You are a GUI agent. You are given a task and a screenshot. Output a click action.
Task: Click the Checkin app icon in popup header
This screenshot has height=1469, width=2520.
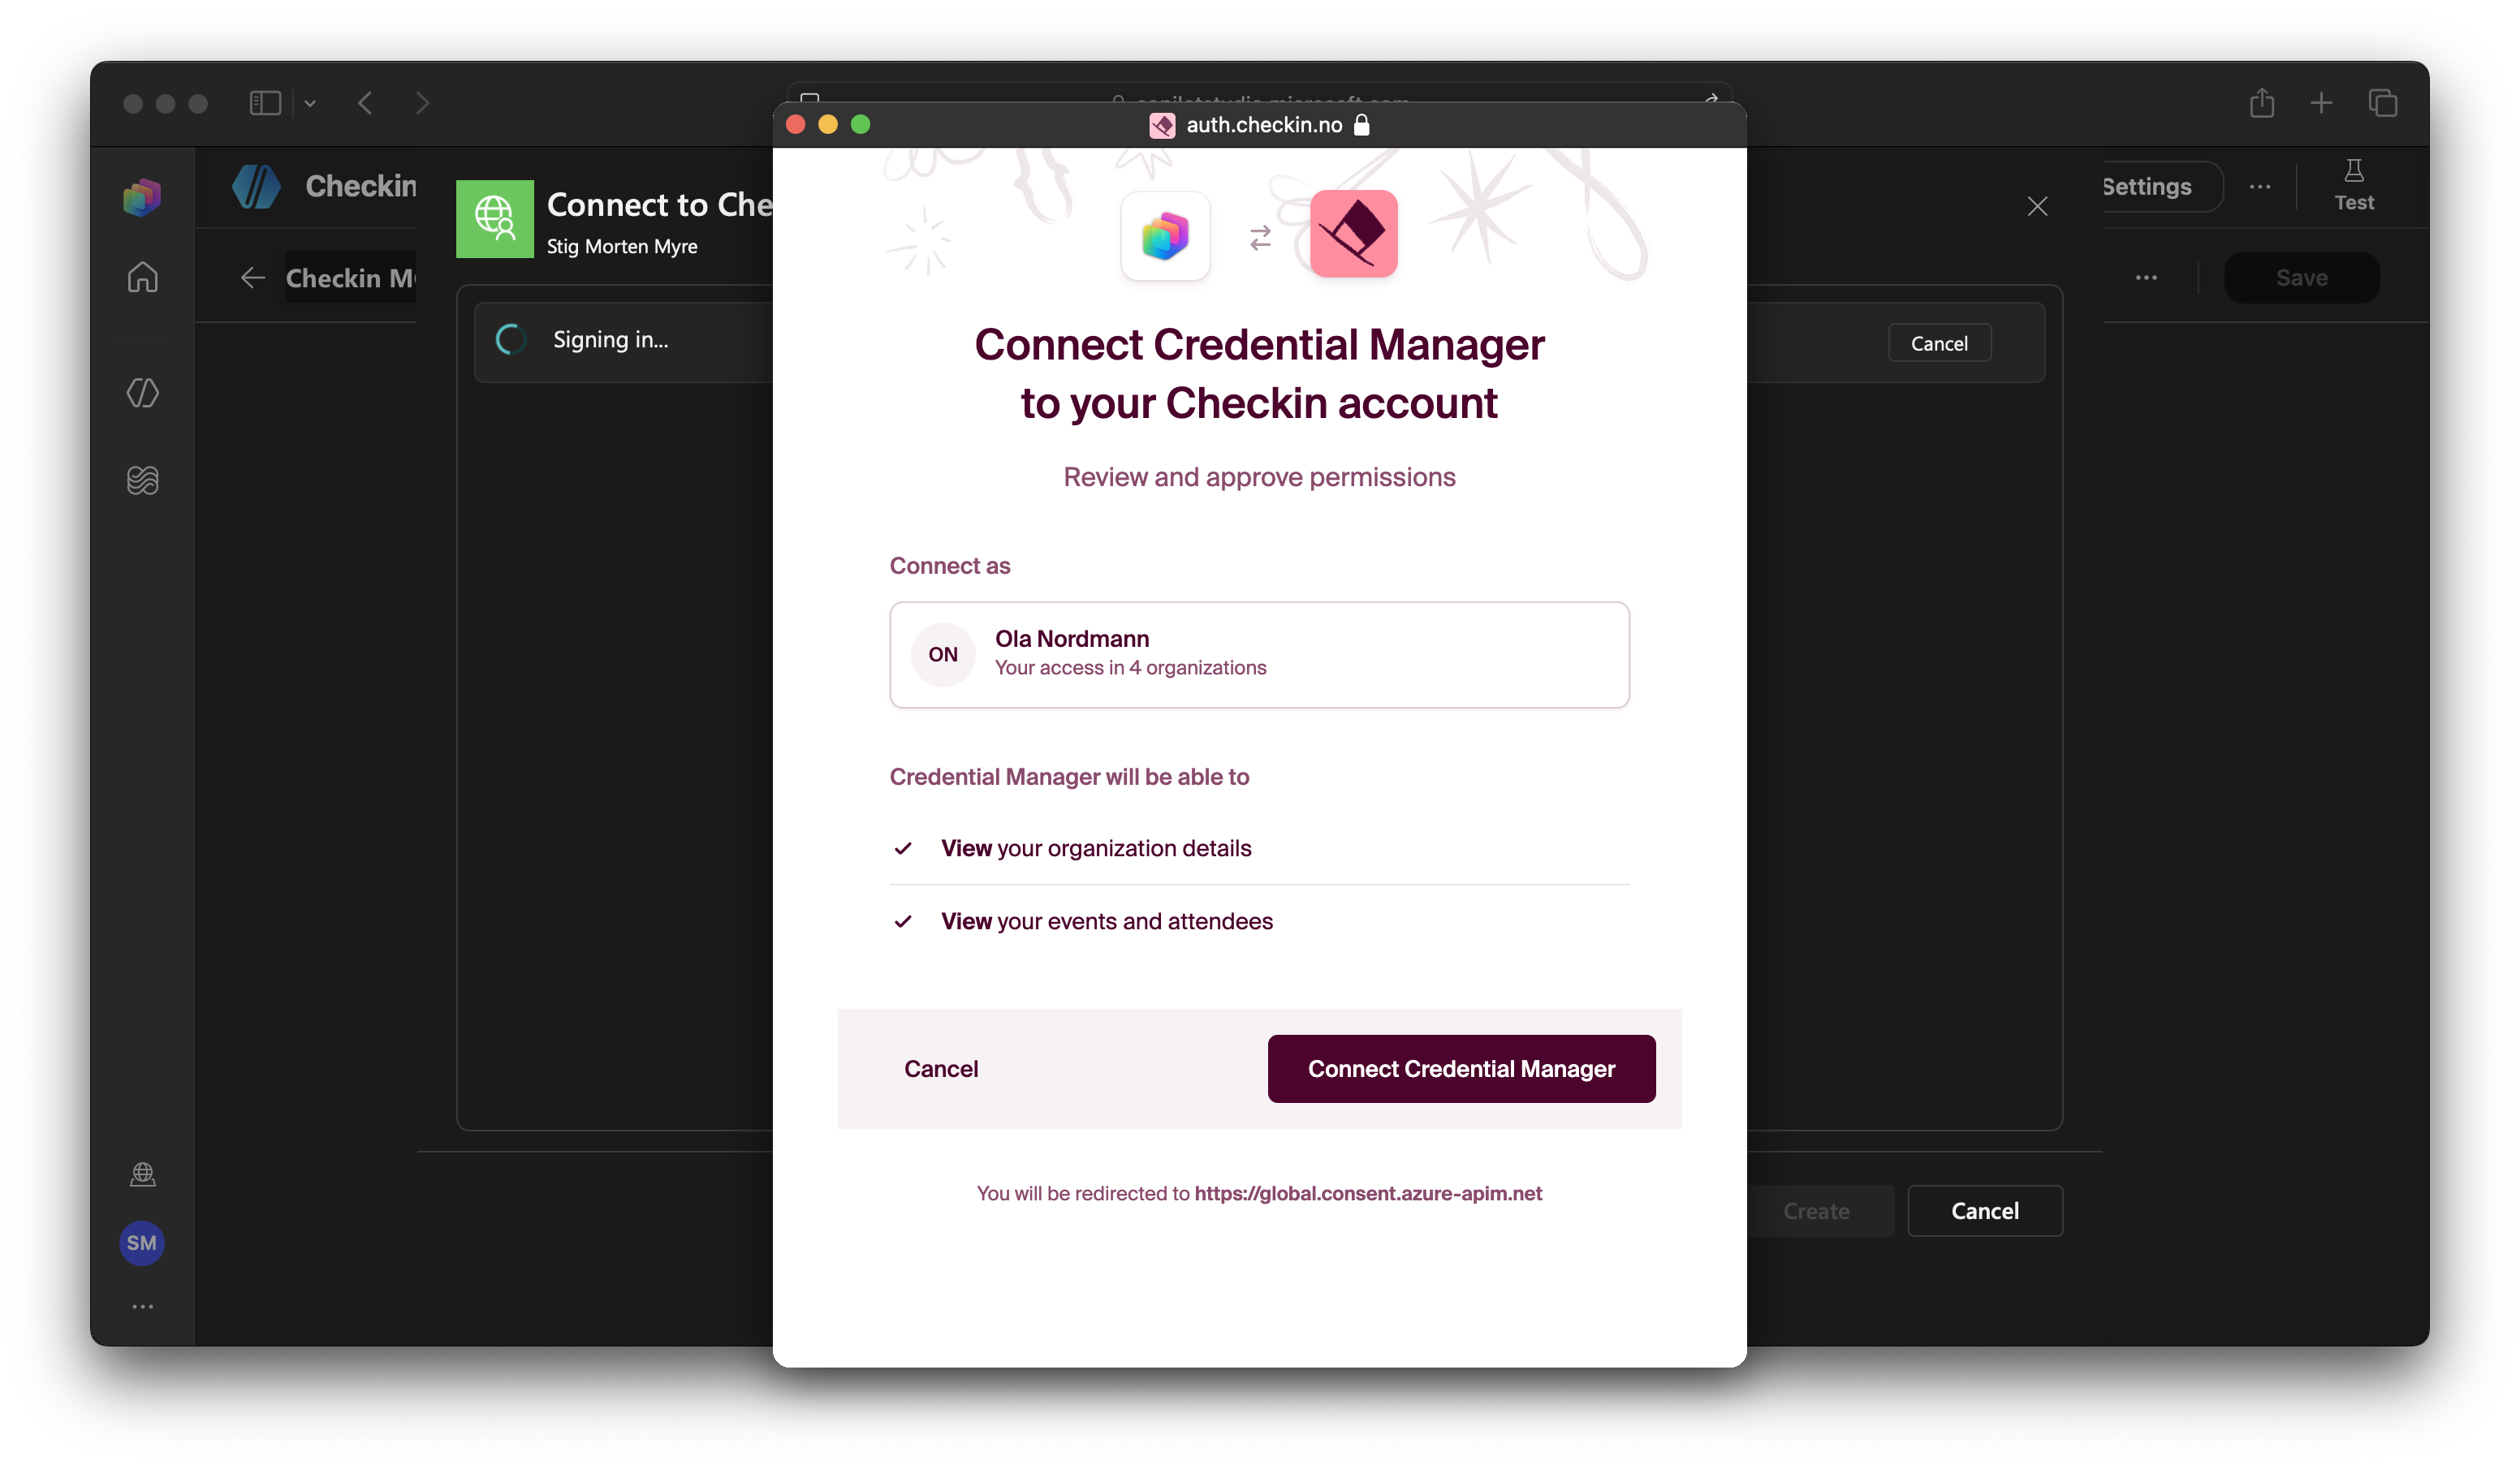coord(1354,234)
